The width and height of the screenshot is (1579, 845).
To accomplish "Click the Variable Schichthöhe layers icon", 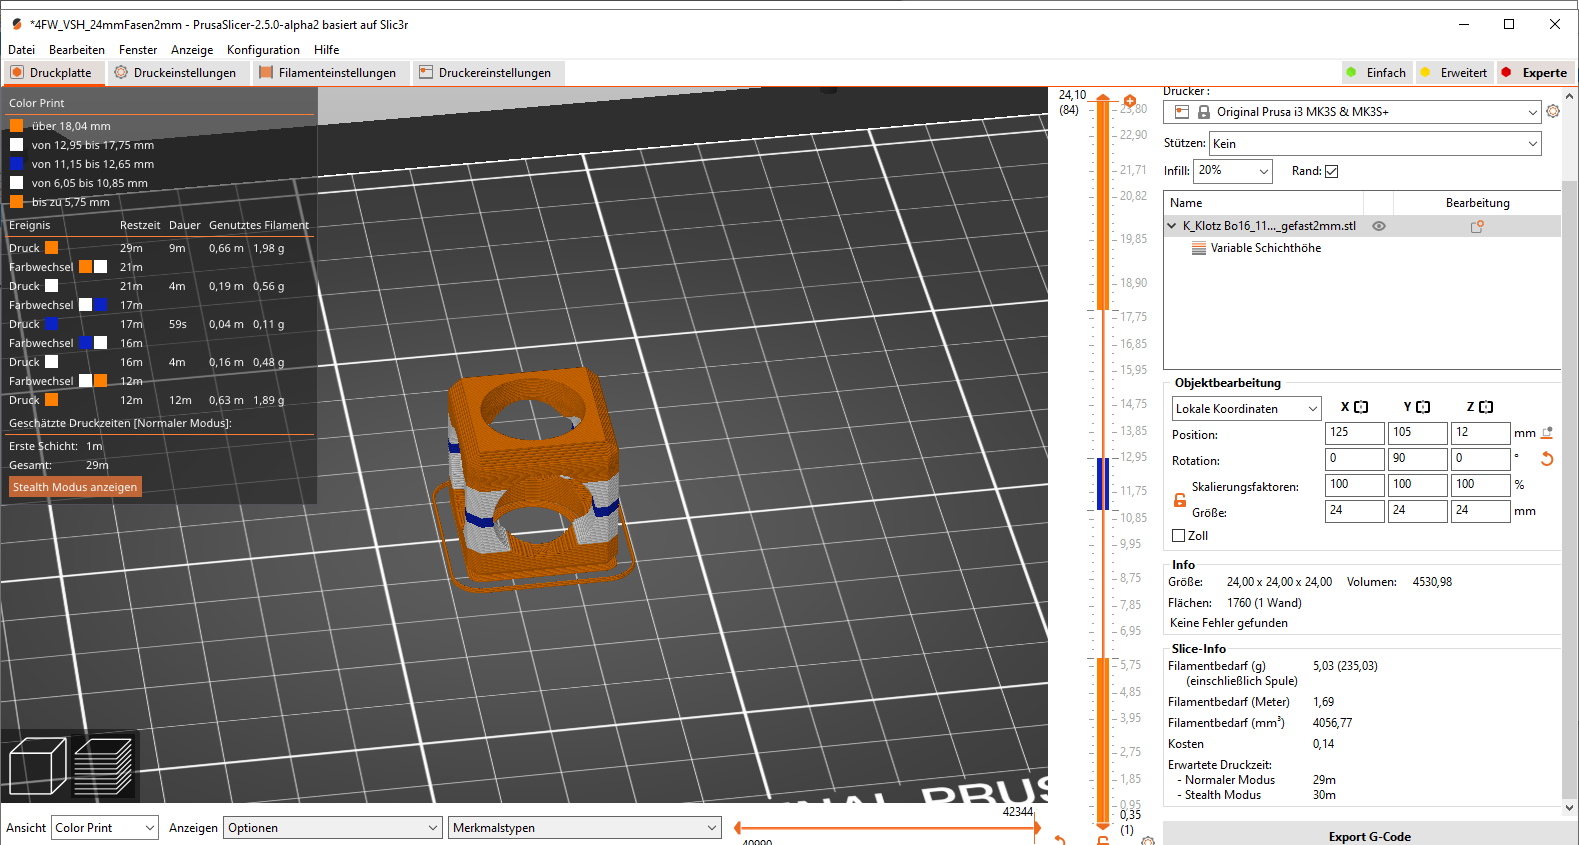I will (1198, 248).
